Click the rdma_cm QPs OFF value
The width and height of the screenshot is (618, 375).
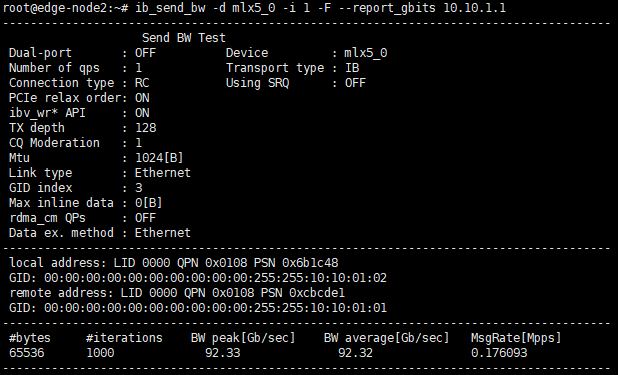(x=145, y=218)
